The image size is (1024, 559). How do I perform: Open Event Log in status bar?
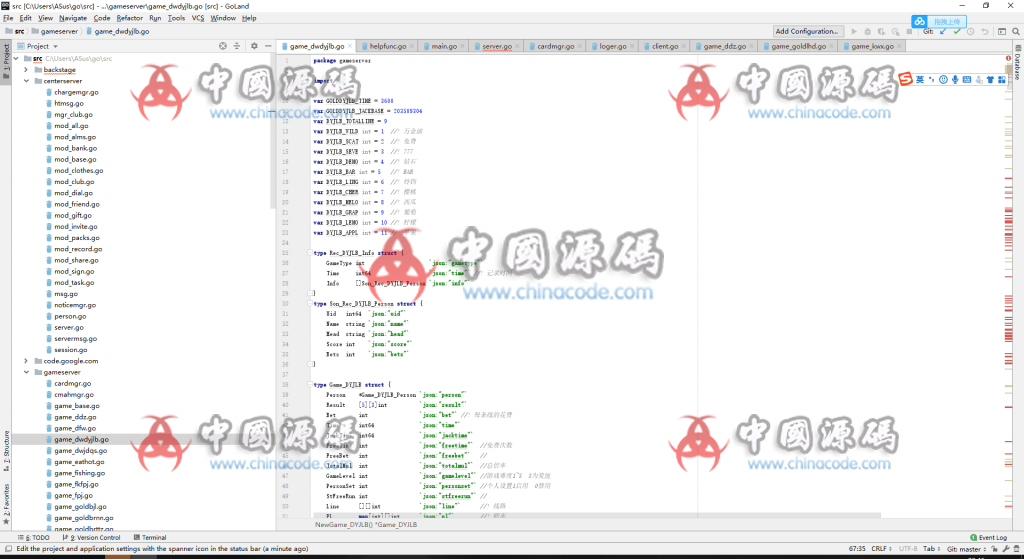coord(988,537)
